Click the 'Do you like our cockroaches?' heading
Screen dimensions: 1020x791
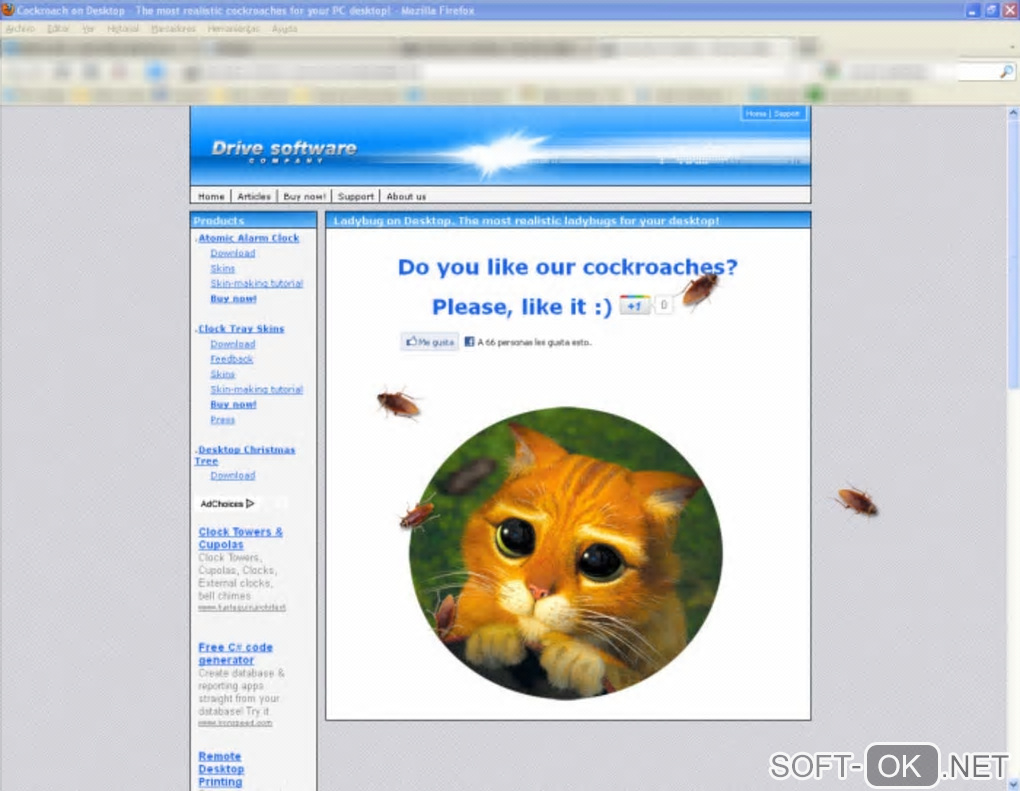(x=567, y=267)
